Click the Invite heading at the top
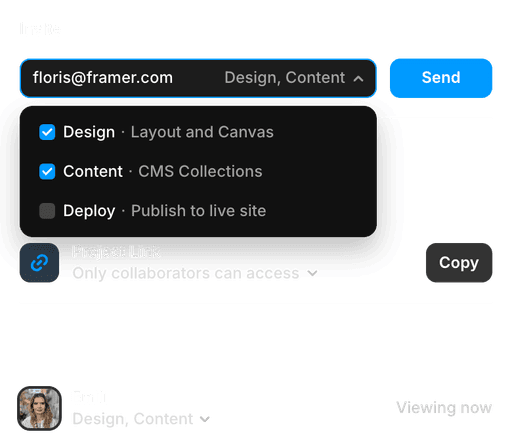This screenshot has width=512, height=448. (40, 29)
